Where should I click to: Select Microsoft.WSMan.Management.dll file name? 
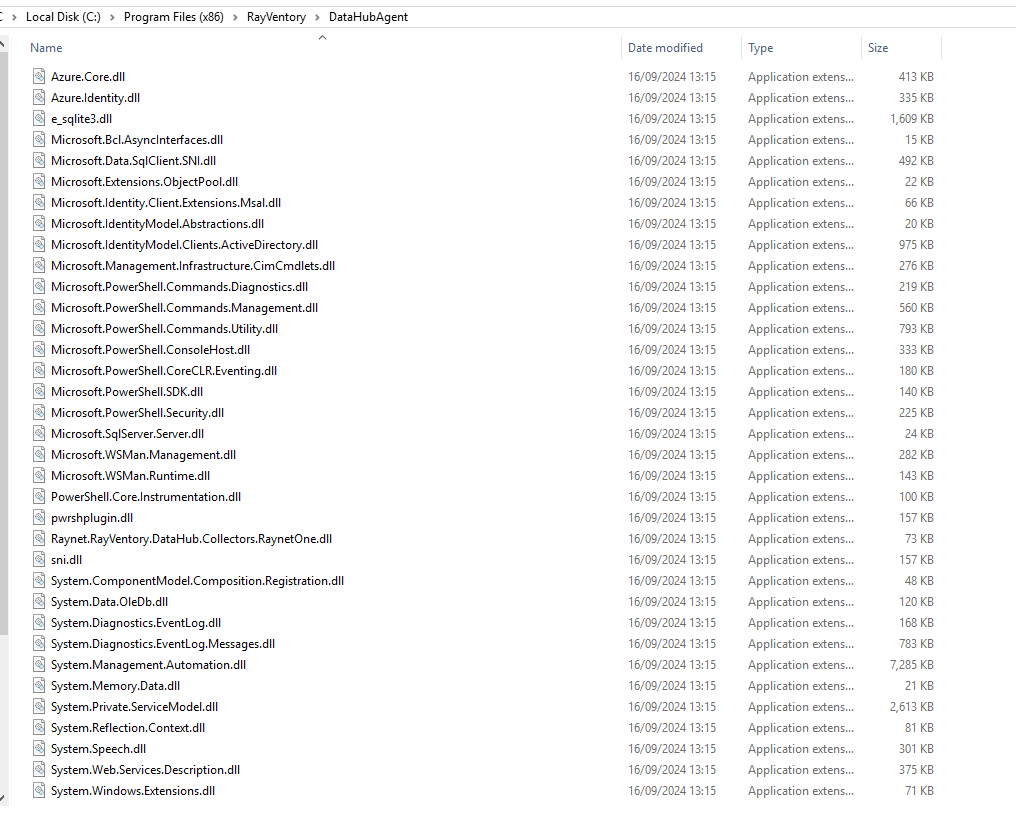pyautogui.click(x=143, y=455)
